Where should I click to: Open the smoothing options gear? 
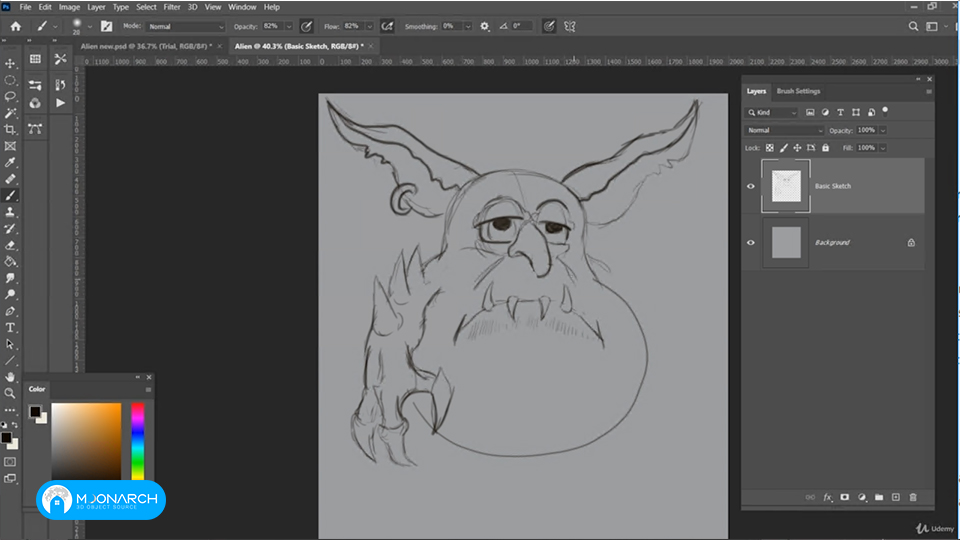tap(485, 26)
